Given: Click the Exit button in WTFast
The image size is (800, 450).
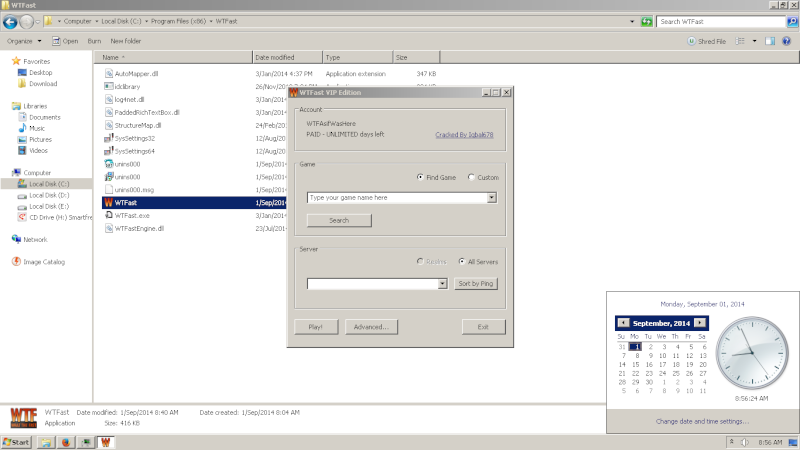Looking at the screenshot, I should click(483, 327).
